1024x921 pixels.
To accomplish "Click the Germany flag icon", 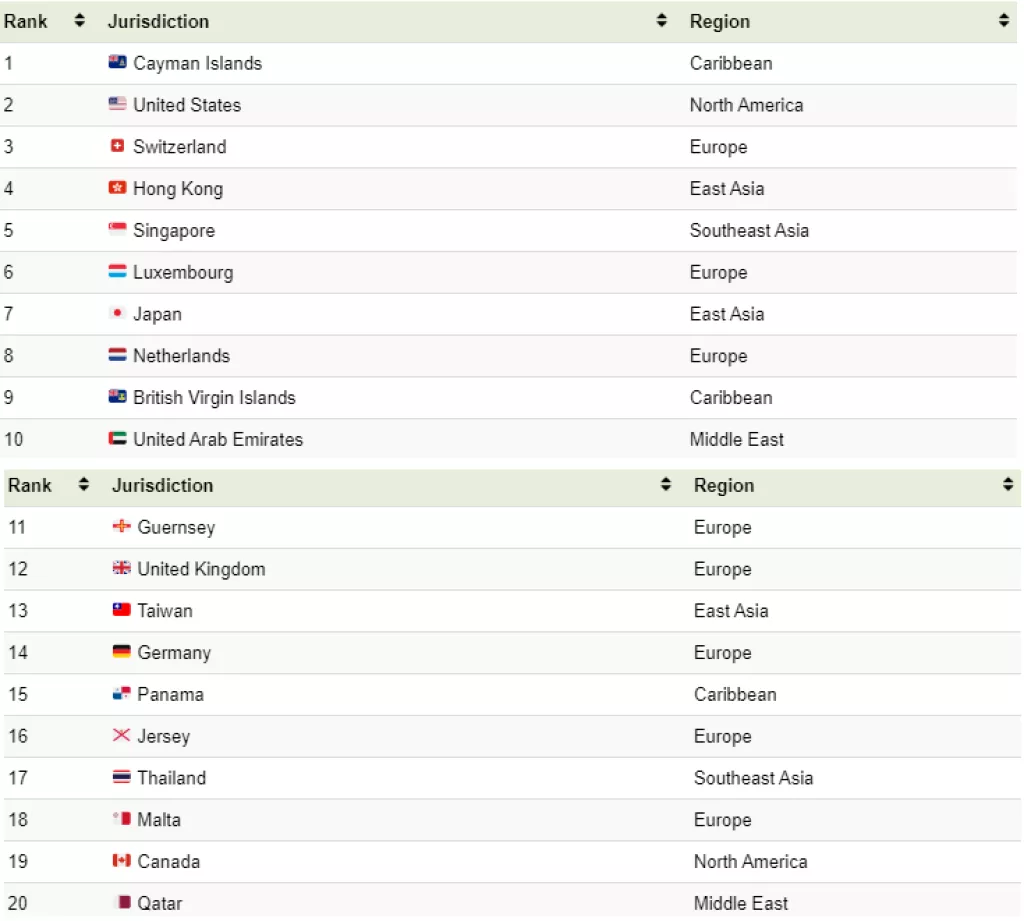I will [x=121, y=652].
